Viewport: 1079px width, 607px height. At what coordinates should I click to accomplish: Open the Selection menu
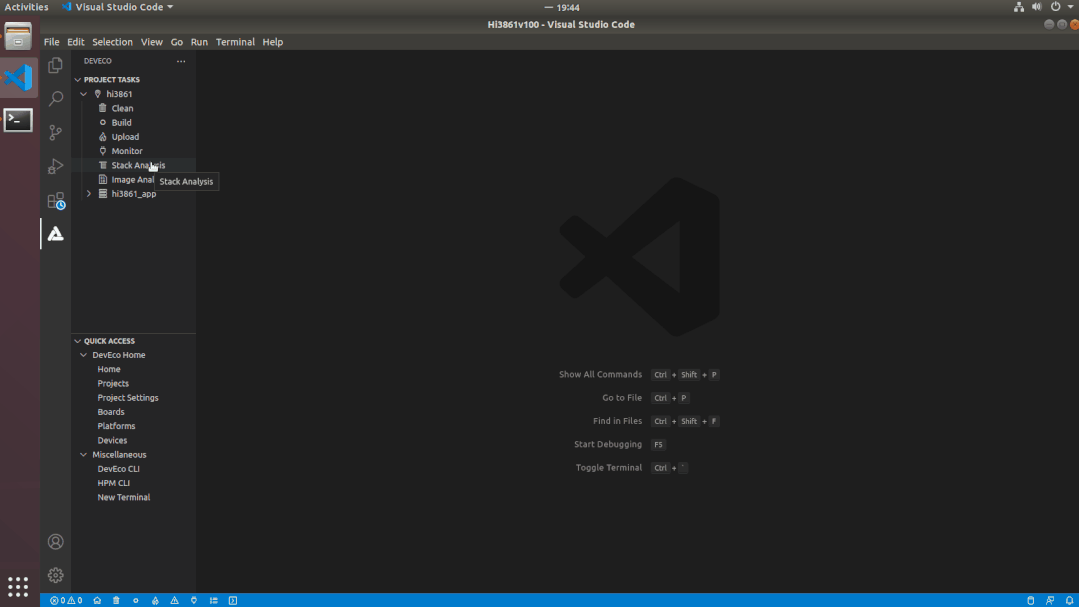112,42
